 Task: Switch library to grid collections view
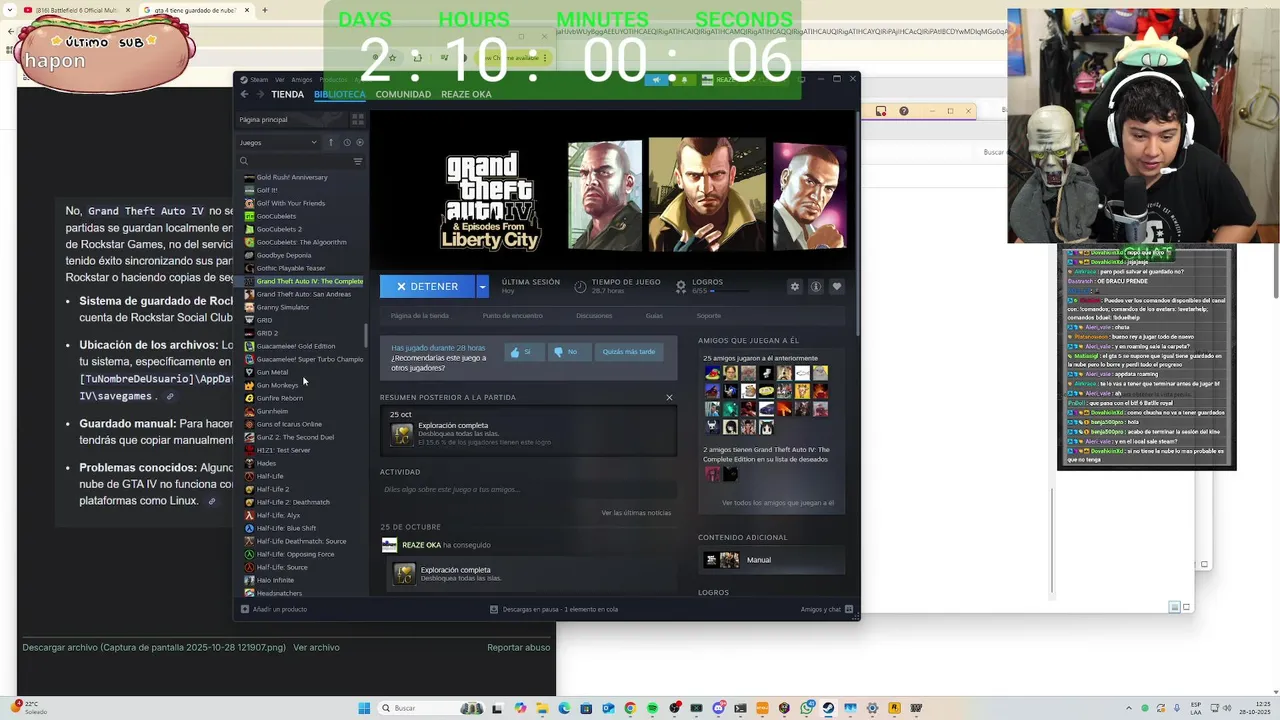coord(358,119)
